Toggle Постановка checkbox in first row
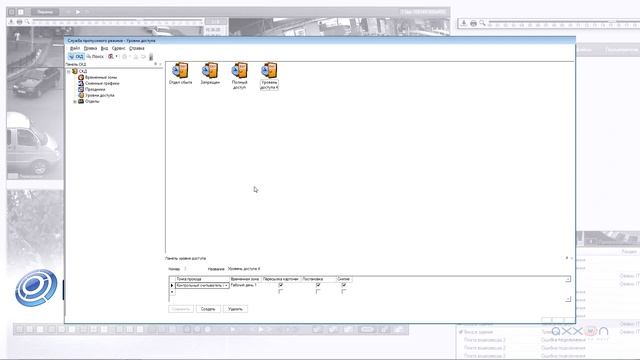The width and height of the screenshot is (640, 360). pos(318,285)
